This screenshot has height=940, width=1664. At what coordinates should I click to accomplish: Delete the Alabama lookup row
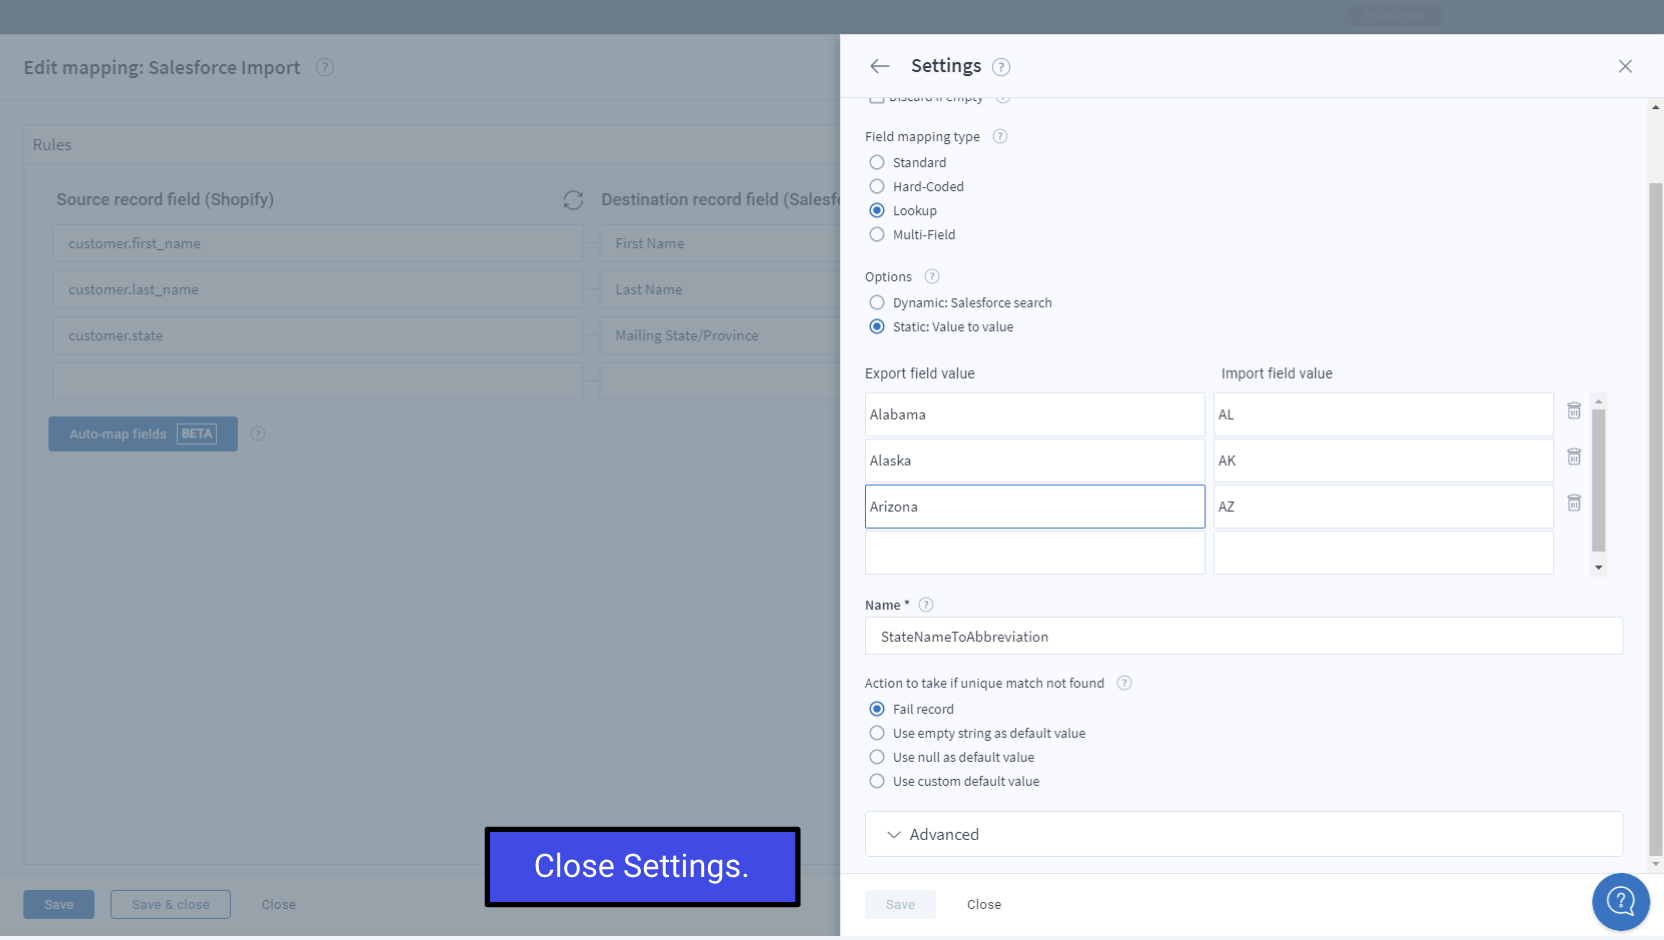click(x=1573, y=411)
